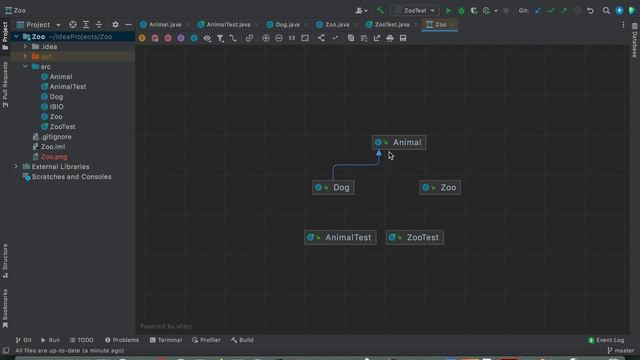Screen dimensions: 640x360
Task: Expand External Libraries node
Action: coord(16,167)
